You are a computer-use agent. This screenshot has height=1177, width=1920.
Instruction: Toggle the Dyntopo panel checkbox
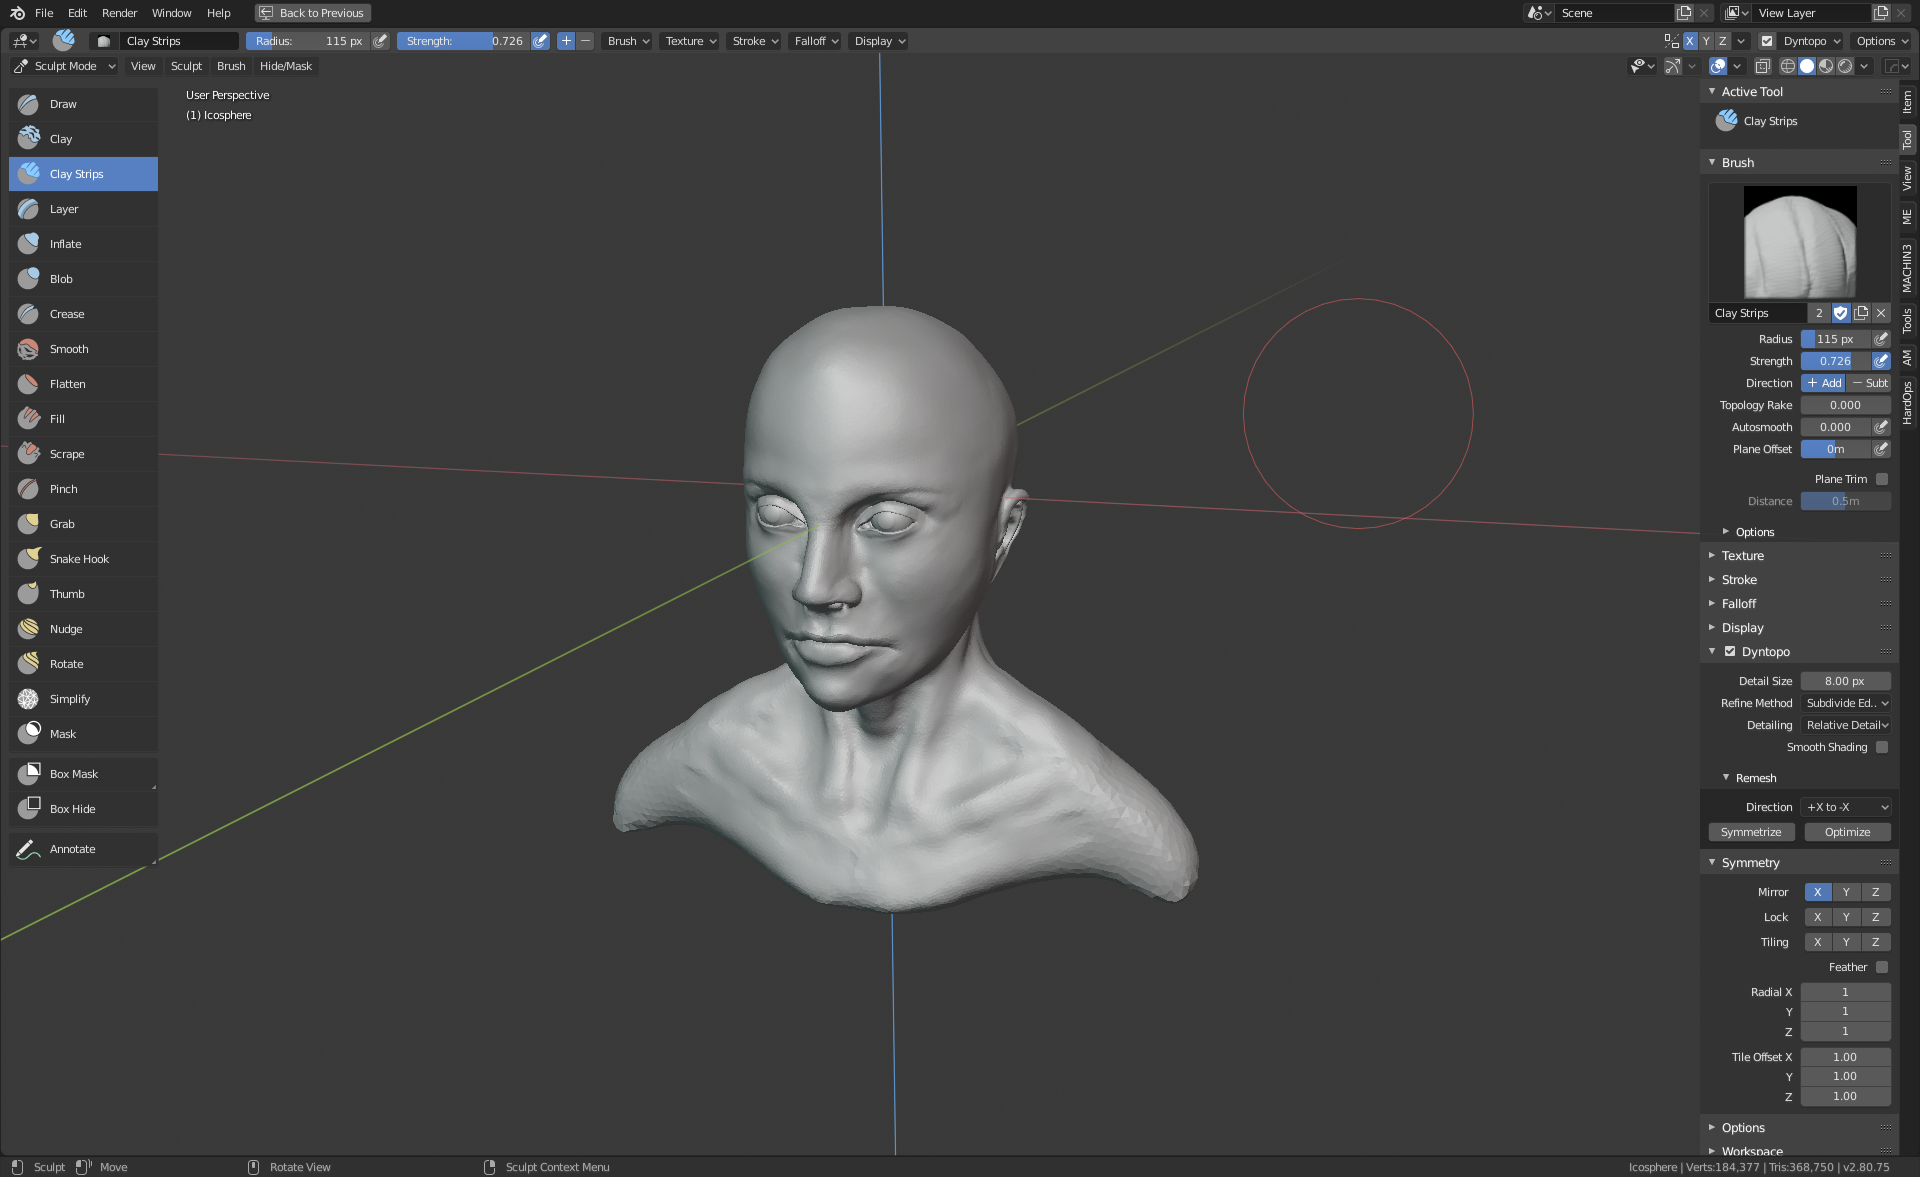[1730, 651]
